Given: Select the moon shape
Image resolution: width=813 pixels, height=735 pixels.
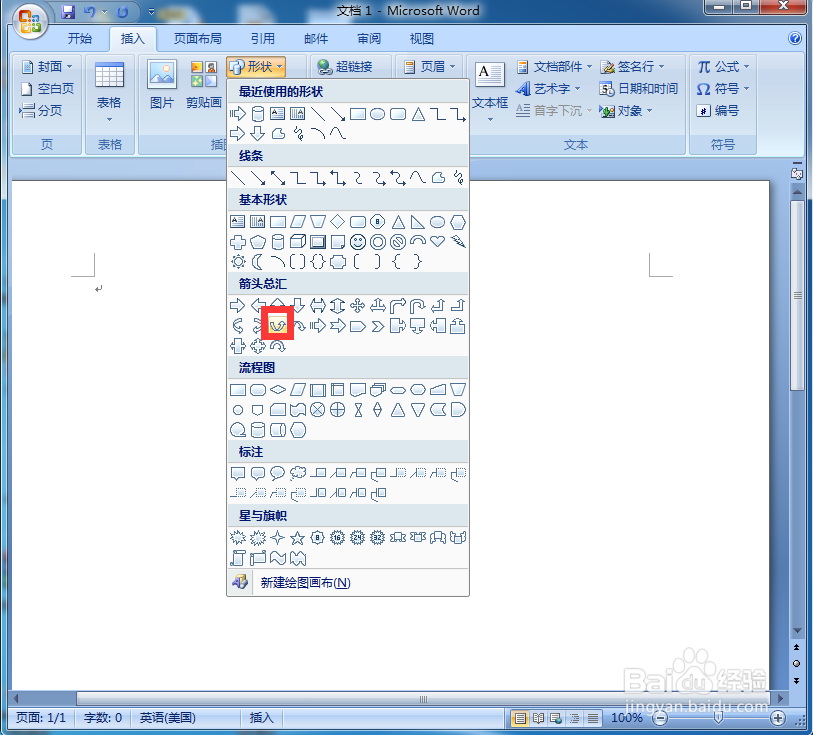Looking at the screenshot, I should click(x=257, y=262).
